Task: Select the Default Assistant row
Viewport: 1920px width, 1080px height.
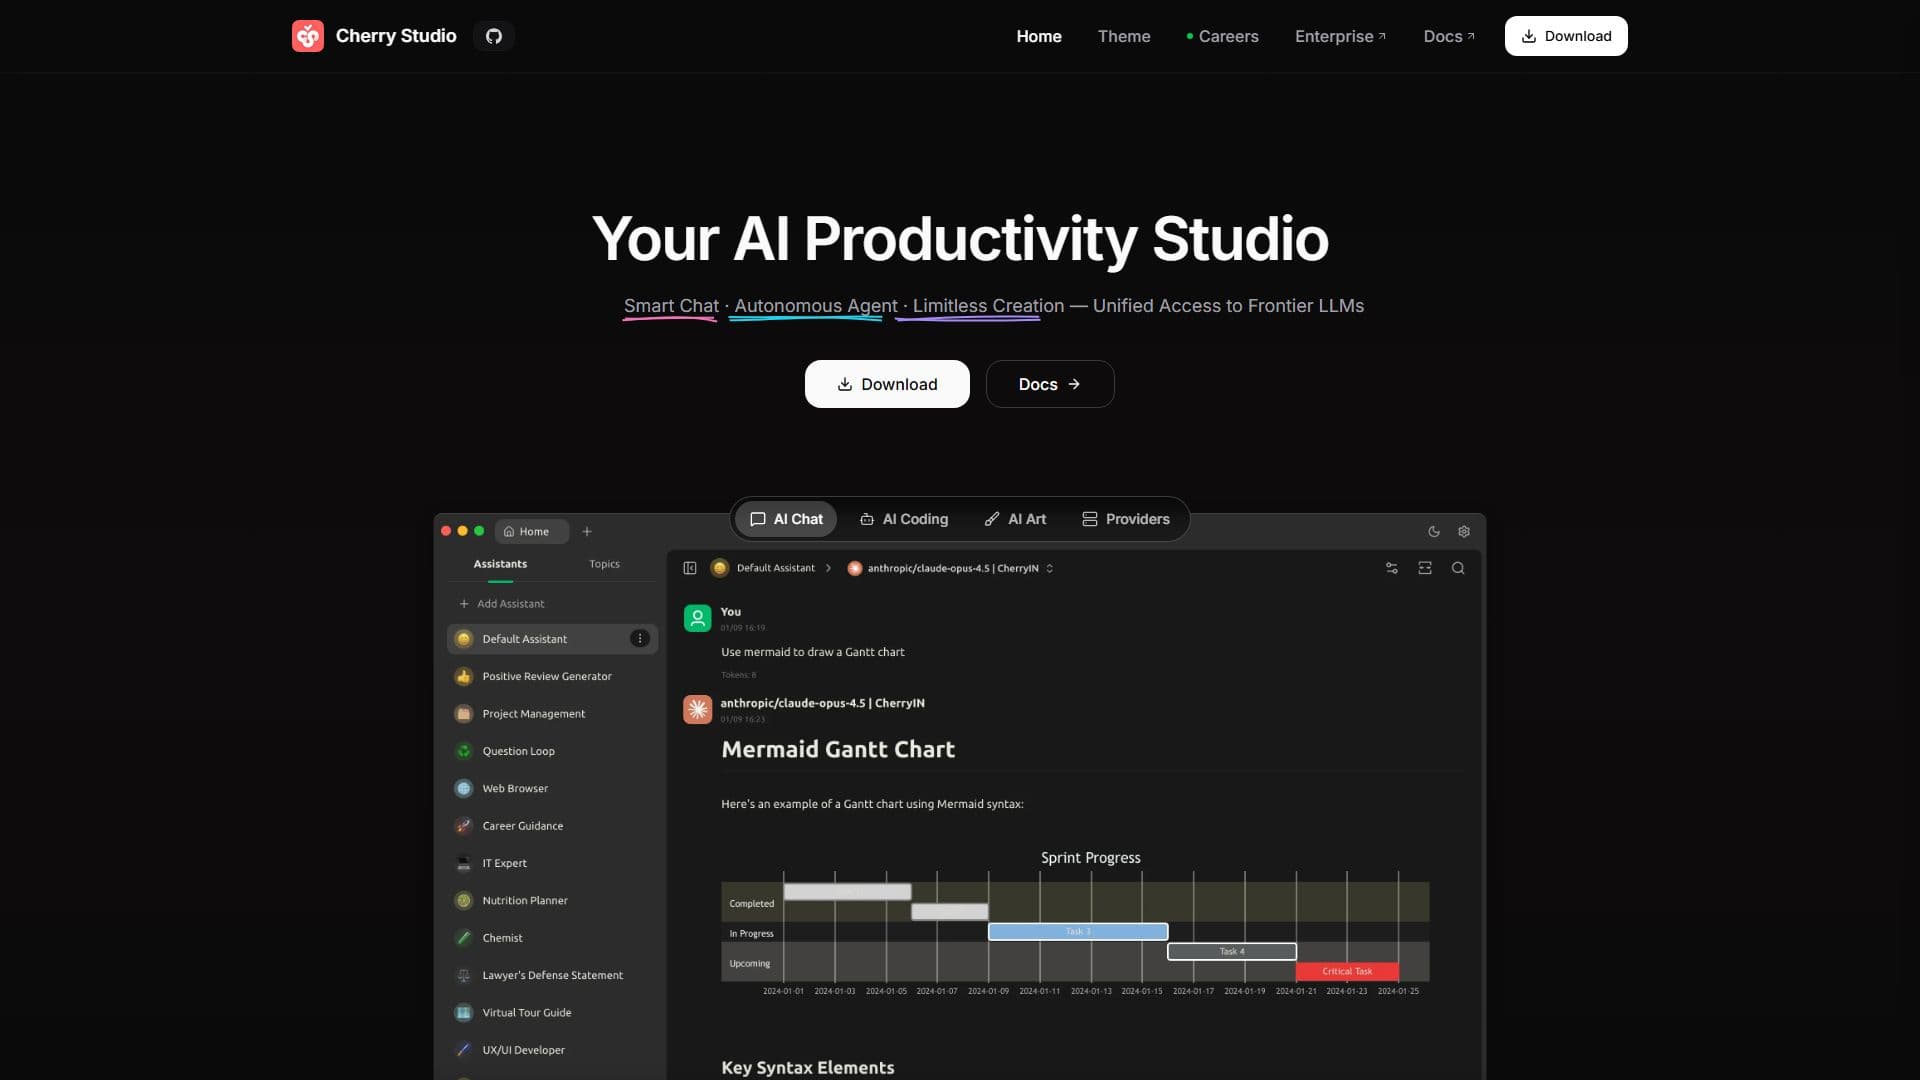Action: pos(552,639)
